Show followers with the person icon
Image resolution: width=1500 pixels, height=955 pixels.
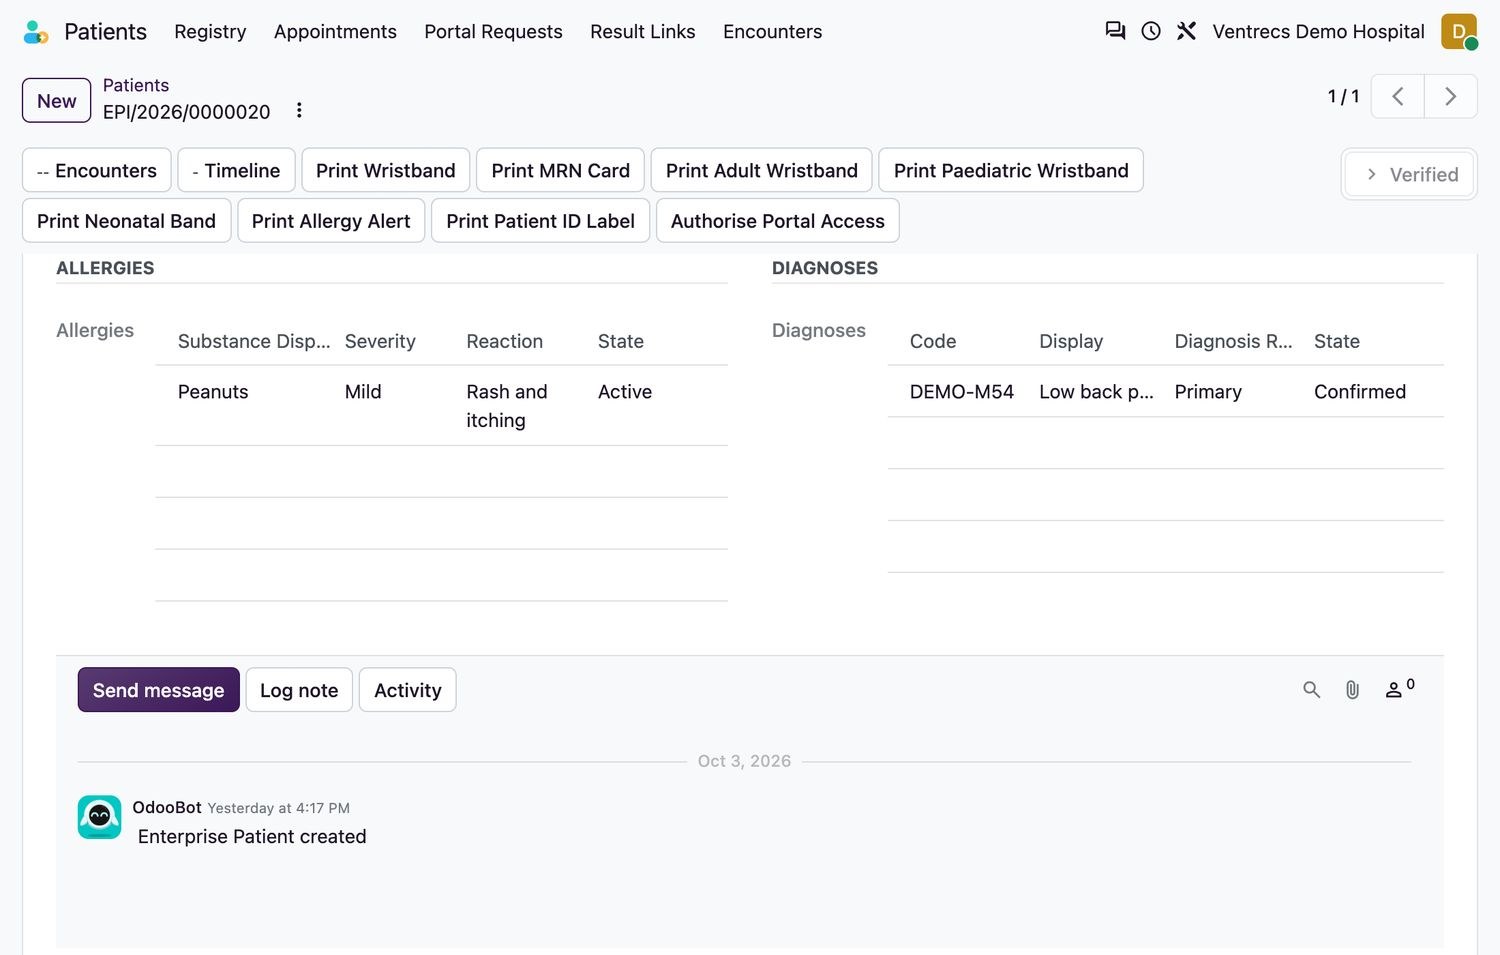(x=1399, y=688)
